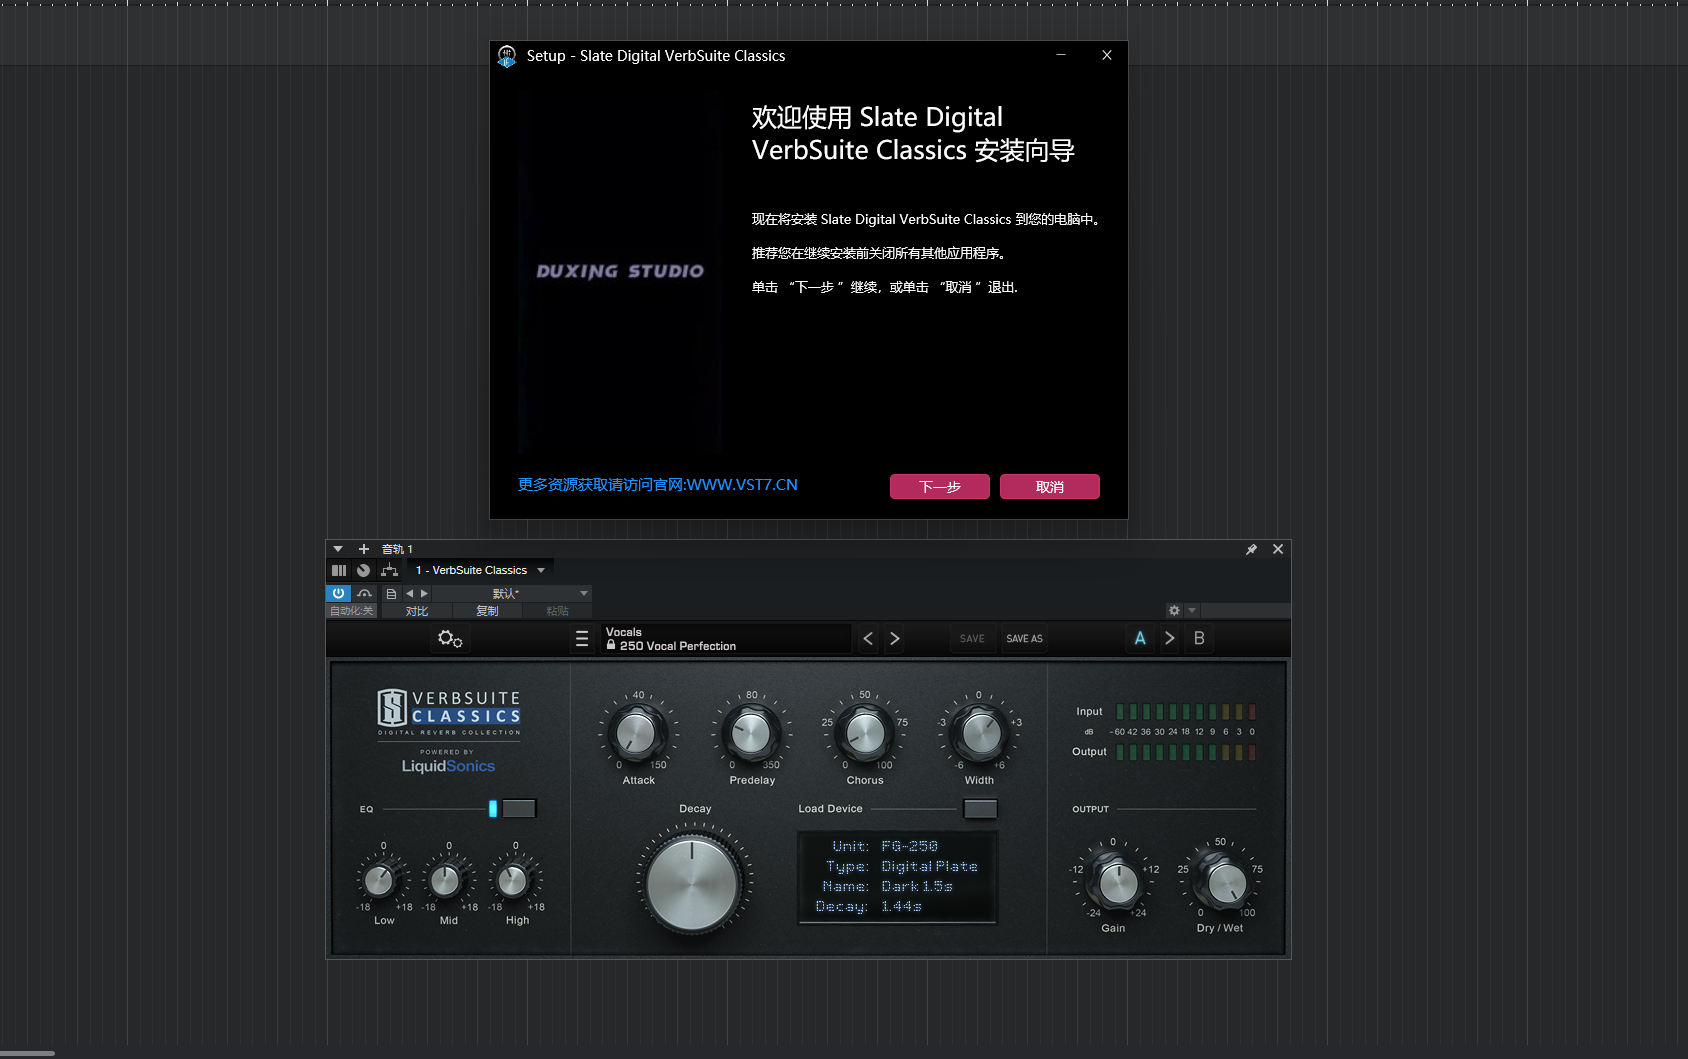Select the channel strip bars icon
Viewport: 1688px width, 1059px height.
(339, 570)
